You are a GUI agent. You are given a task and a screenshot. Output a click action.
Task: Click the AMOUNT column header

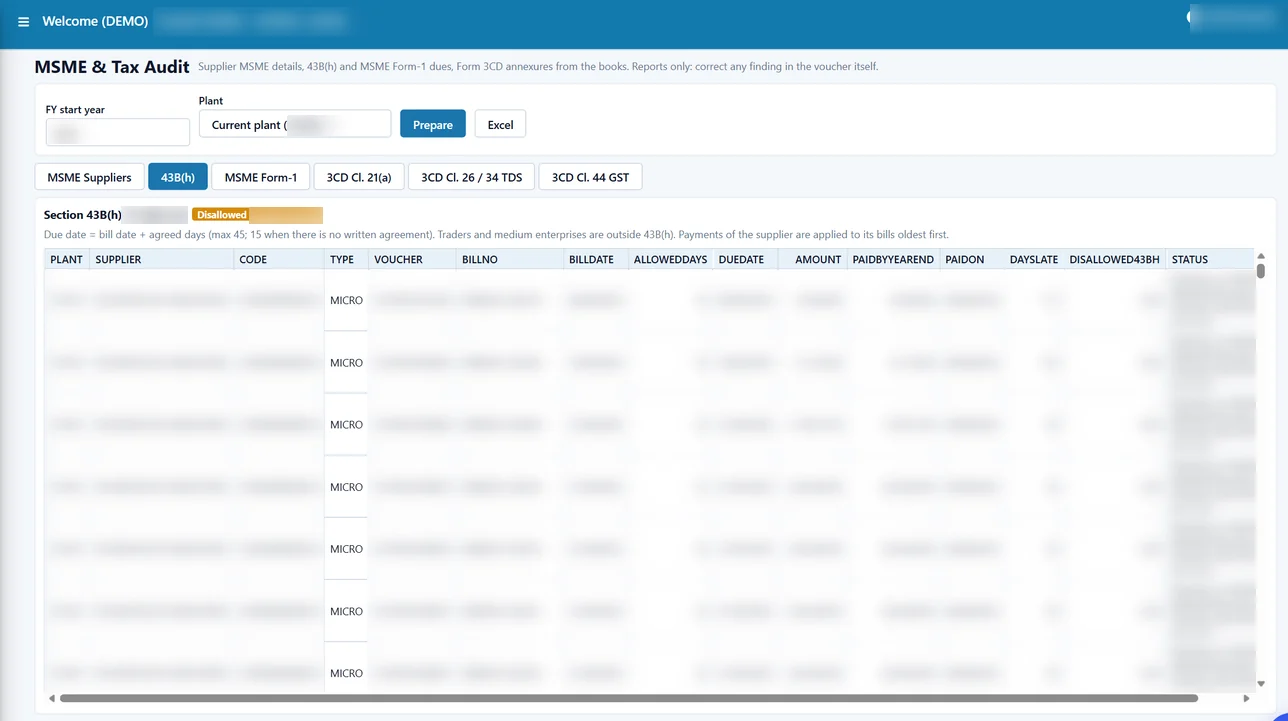point(812,259)
